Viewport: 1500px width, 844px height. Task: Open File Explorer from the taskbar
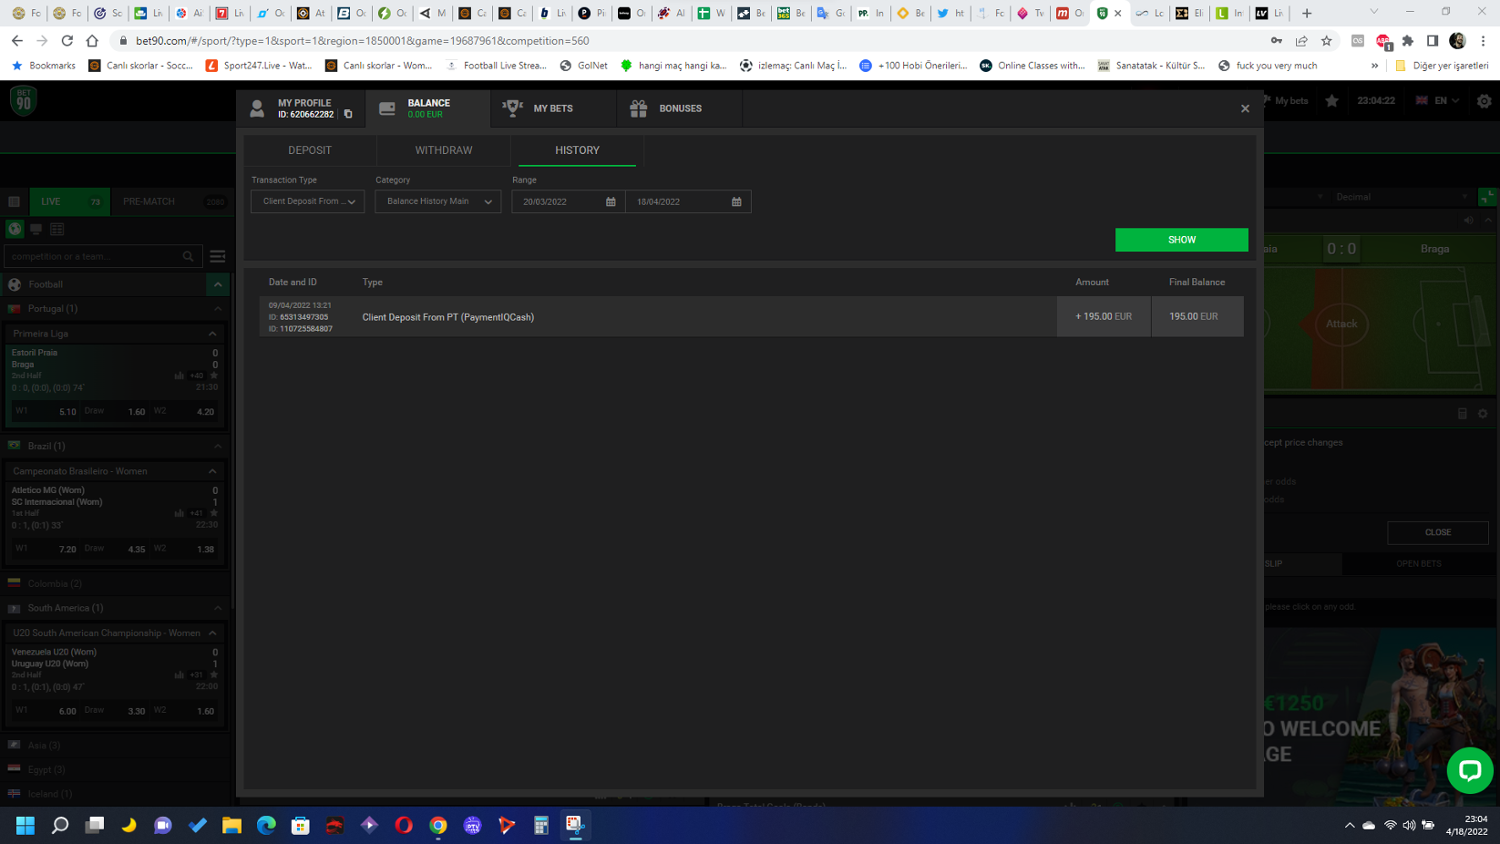[232, 825]
